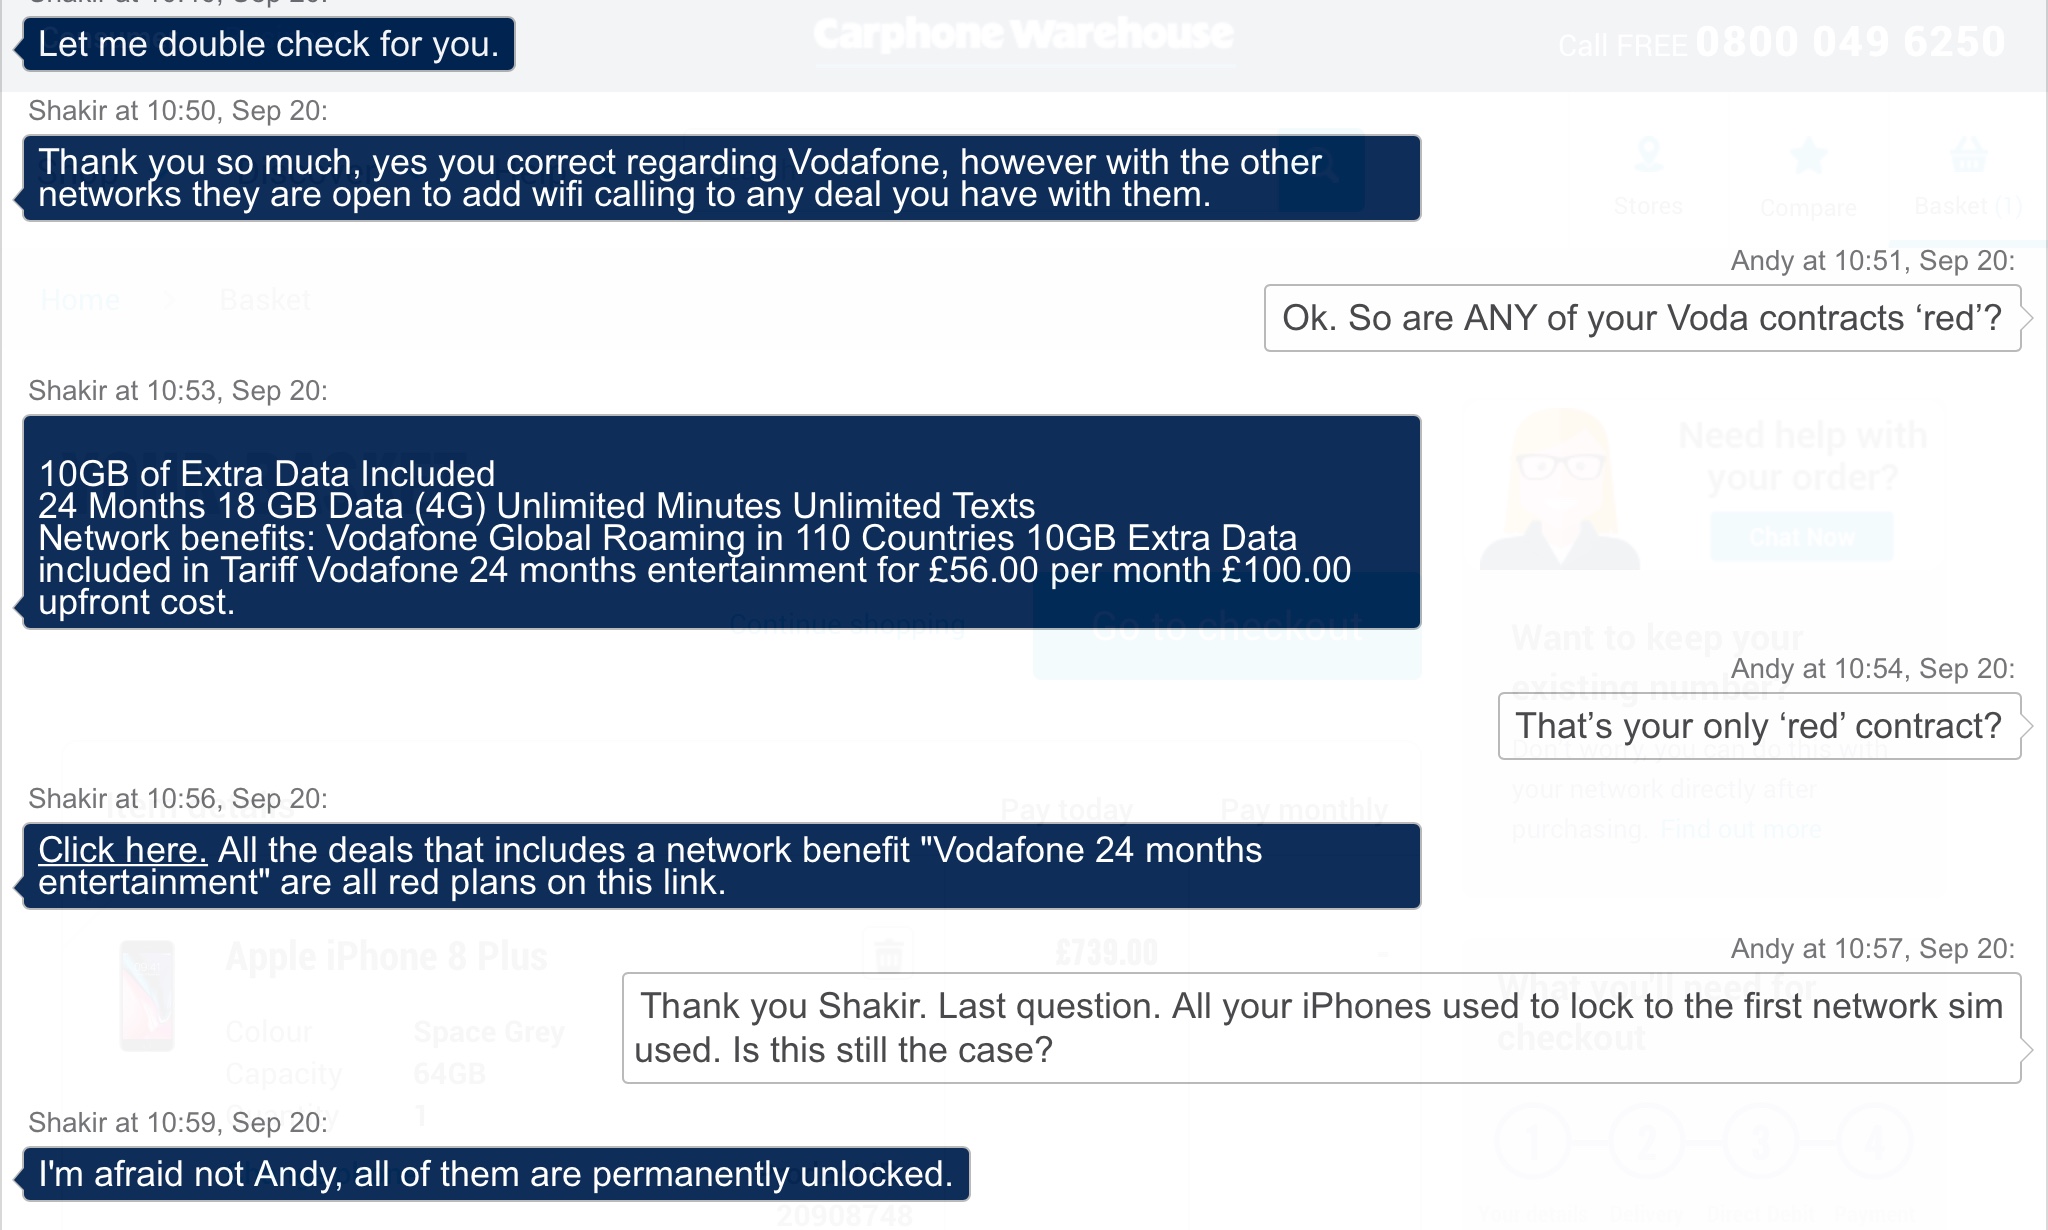The height and width of the screenshot is (1230, 2048).
Task: Open the Basket icon
Action: 1968,157
